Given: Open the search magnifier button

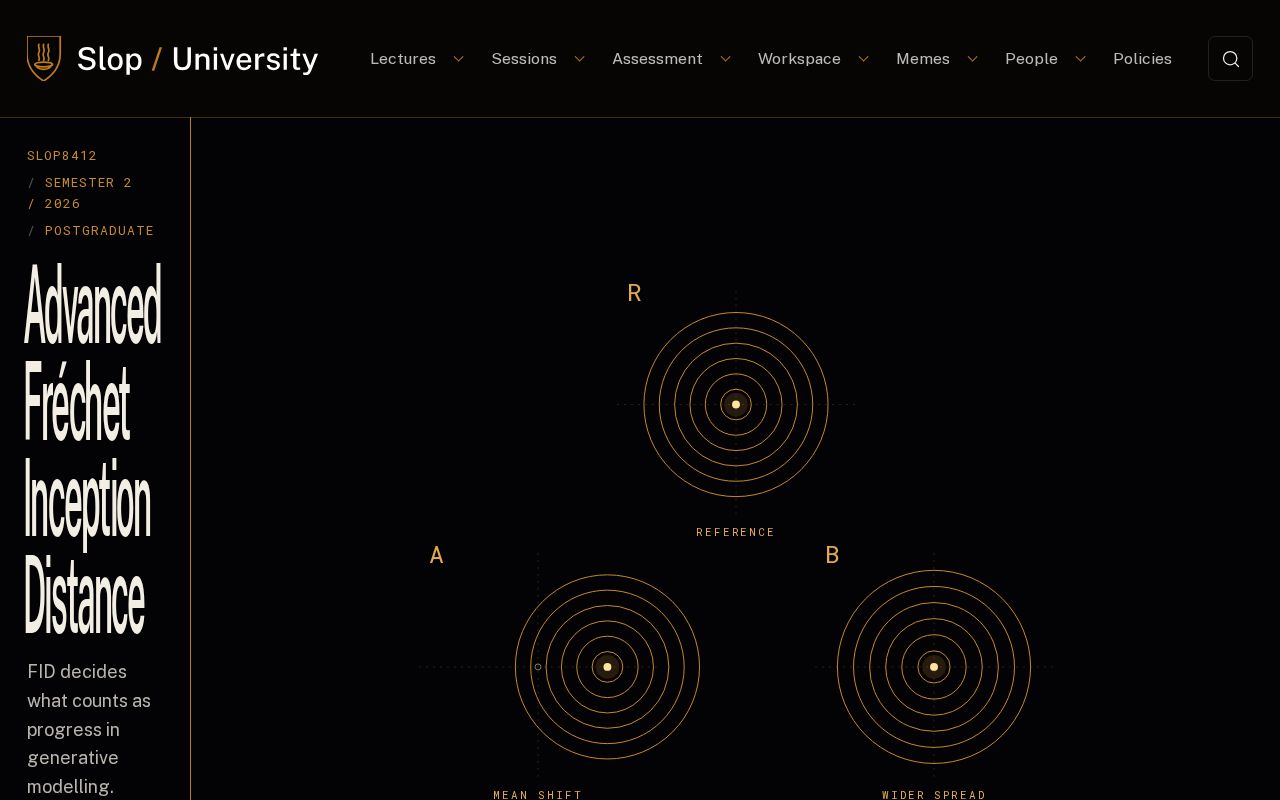Looking at the screenshot, I should pyautogui.click(x=1230, y=59).
